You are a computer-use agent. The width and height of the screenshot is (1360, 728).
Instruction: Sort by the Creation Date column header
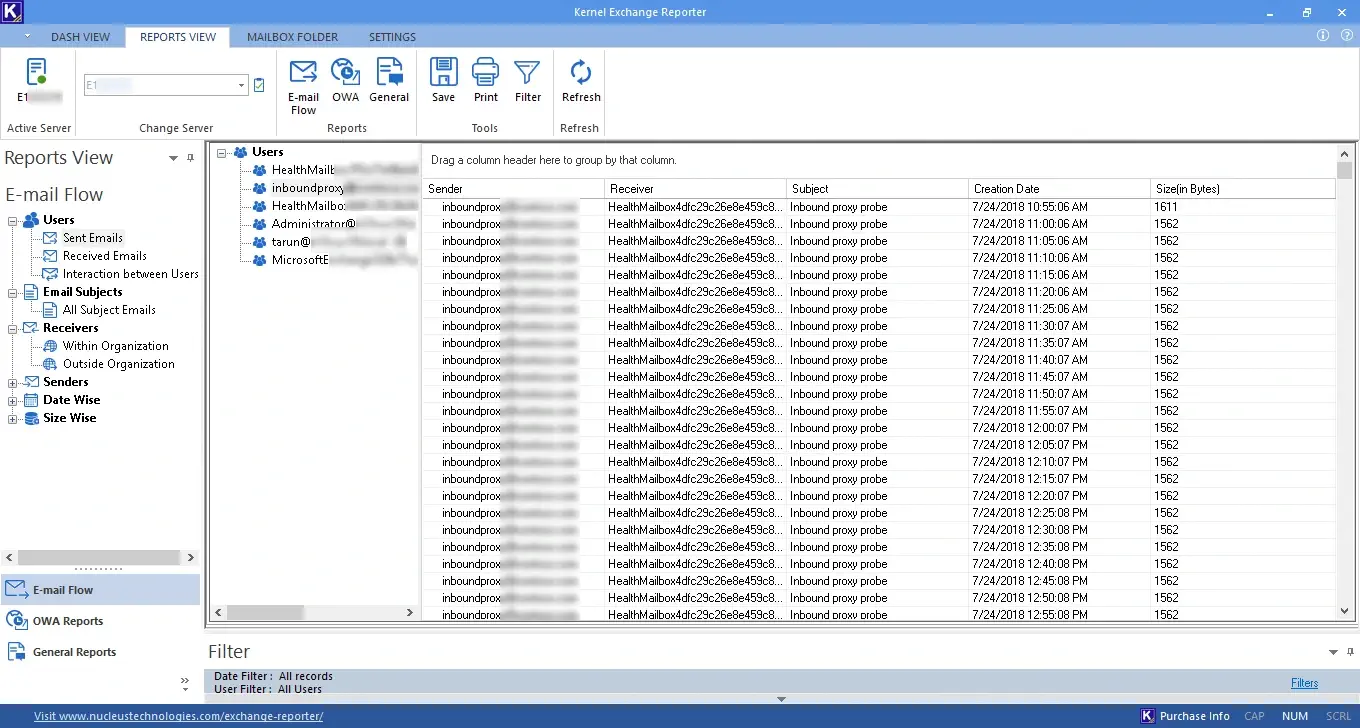[x=1059, y=189]
